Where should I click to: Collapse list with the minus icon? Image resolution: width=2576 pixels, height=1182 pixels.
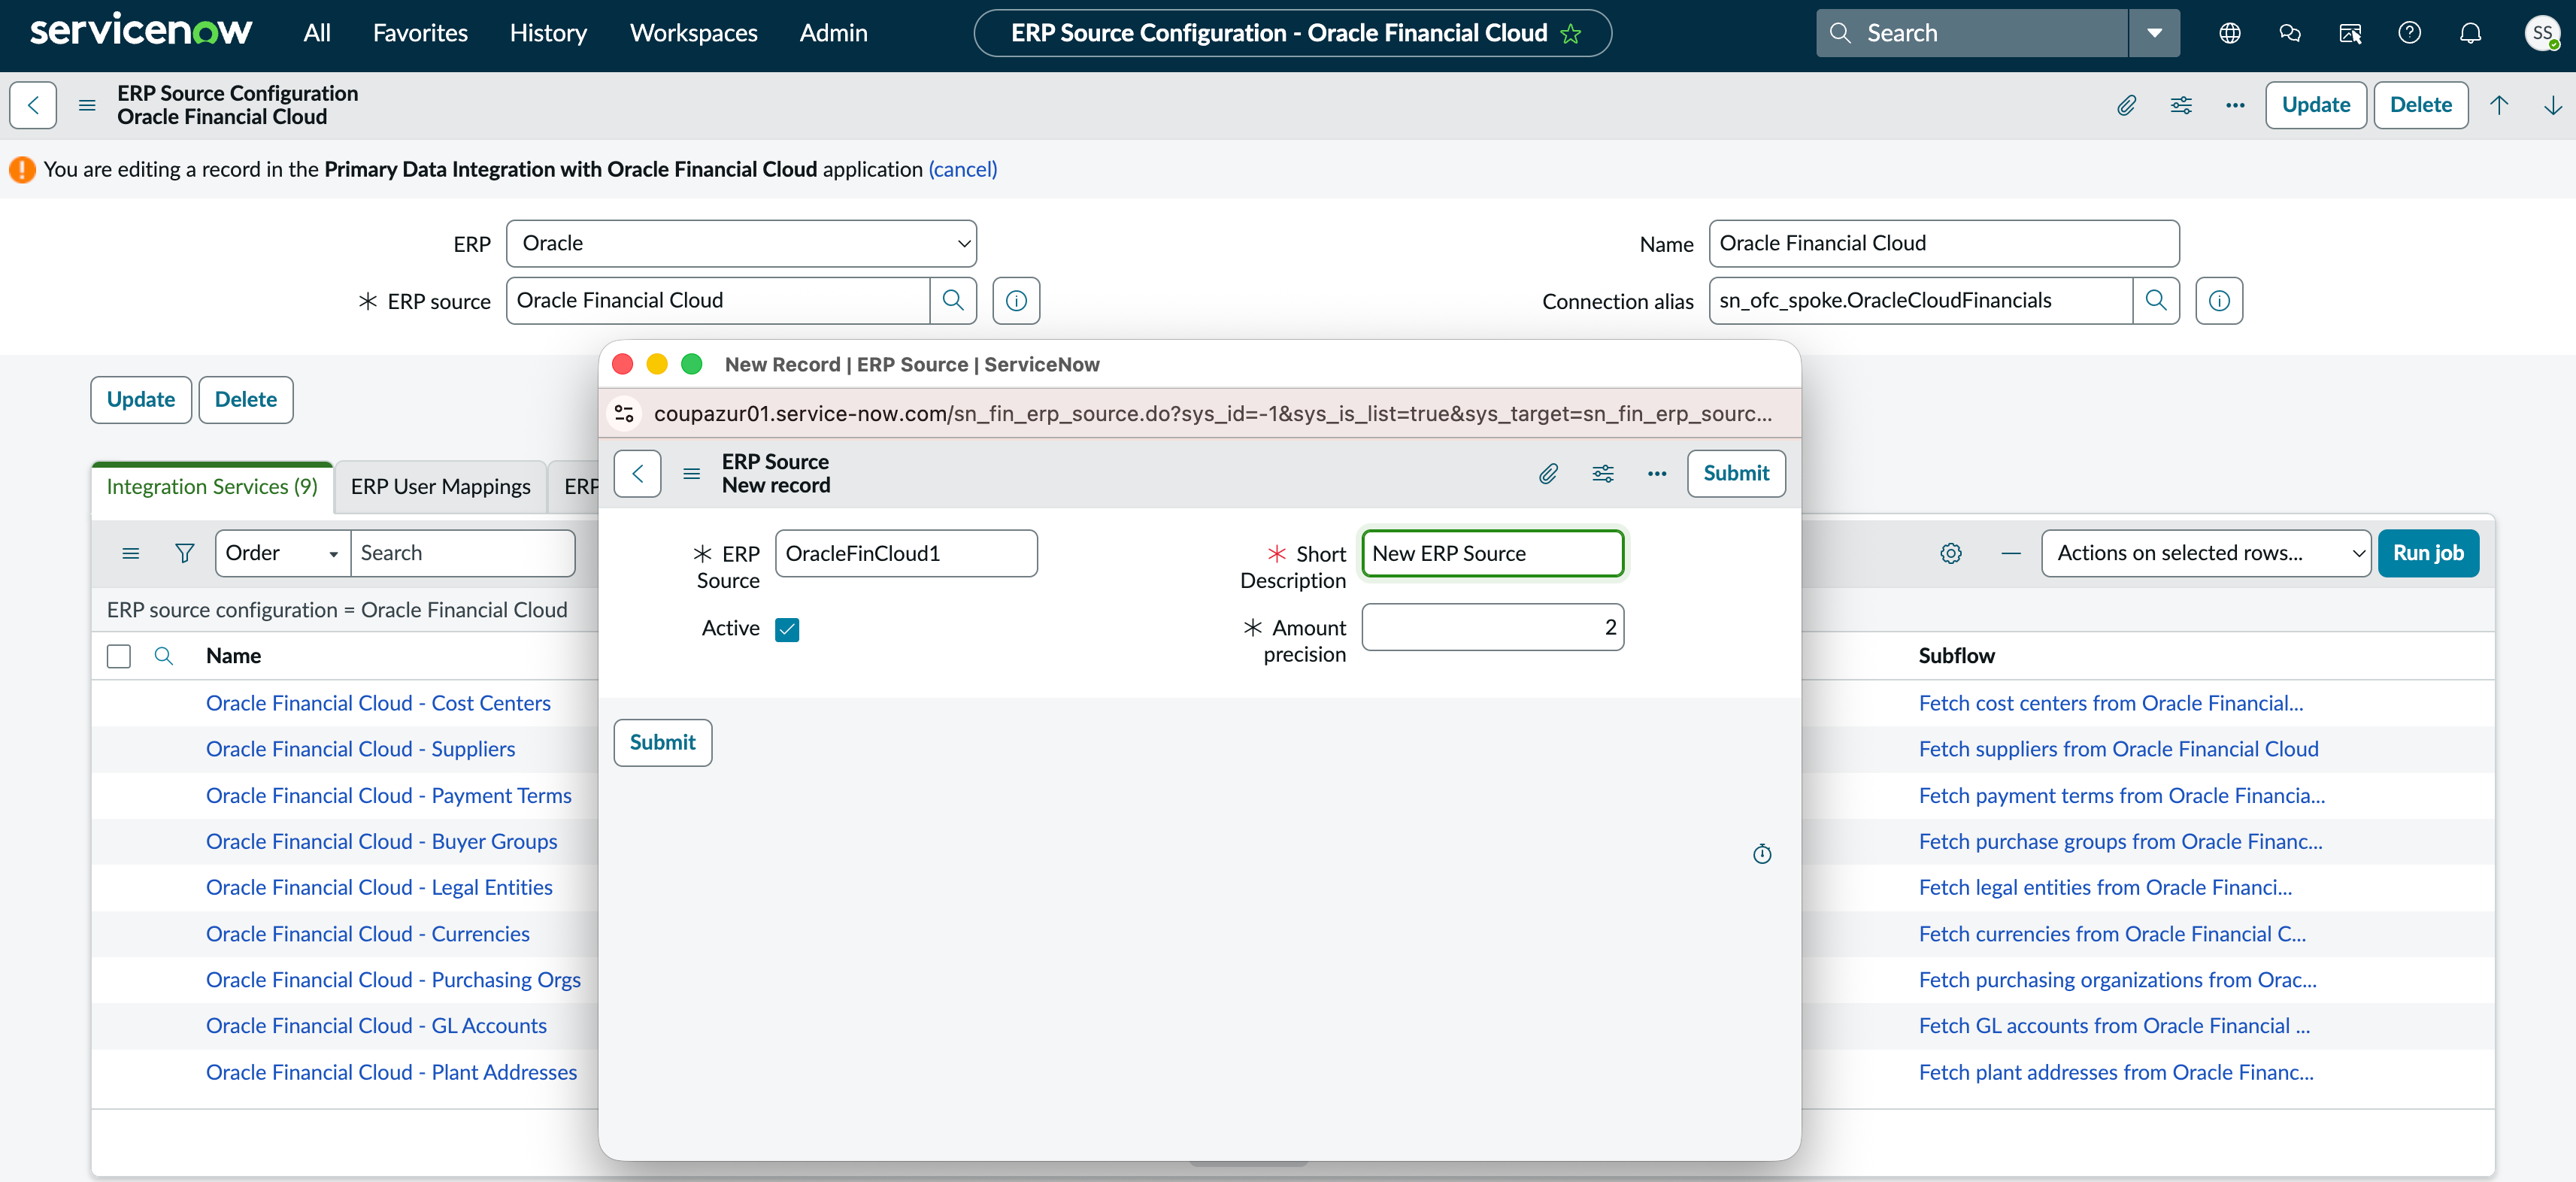tap(2010, 553)
